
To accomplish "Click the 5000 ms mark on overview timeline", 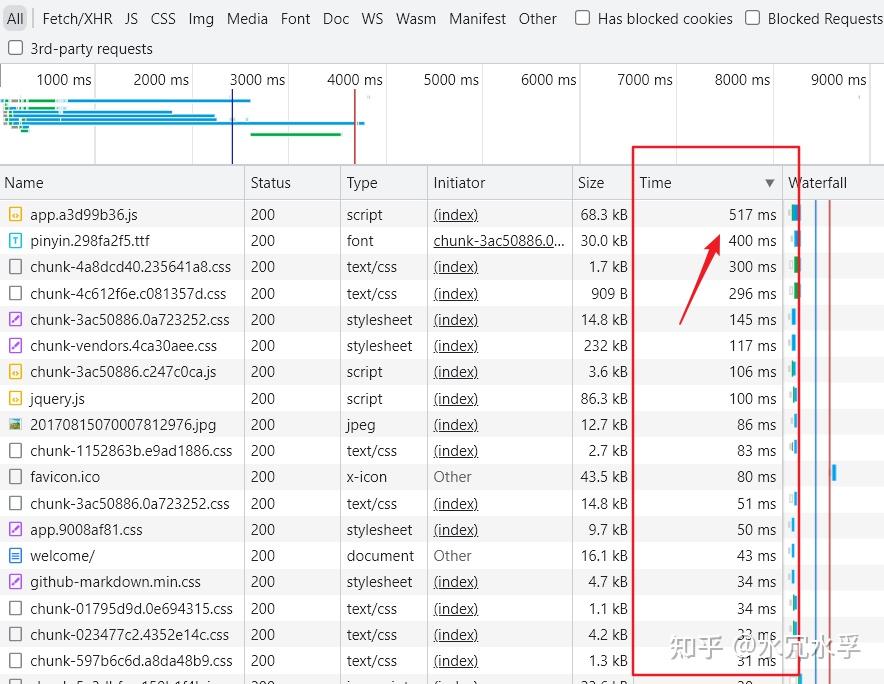I will click(451, 80).
